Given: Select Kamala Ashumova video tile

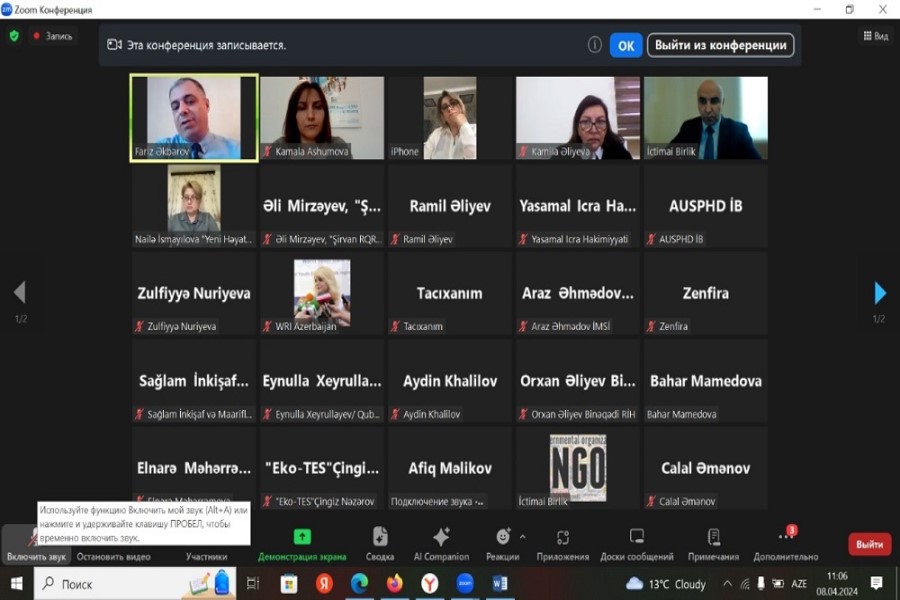Looking at the screenshot, I should click(322, 118).
